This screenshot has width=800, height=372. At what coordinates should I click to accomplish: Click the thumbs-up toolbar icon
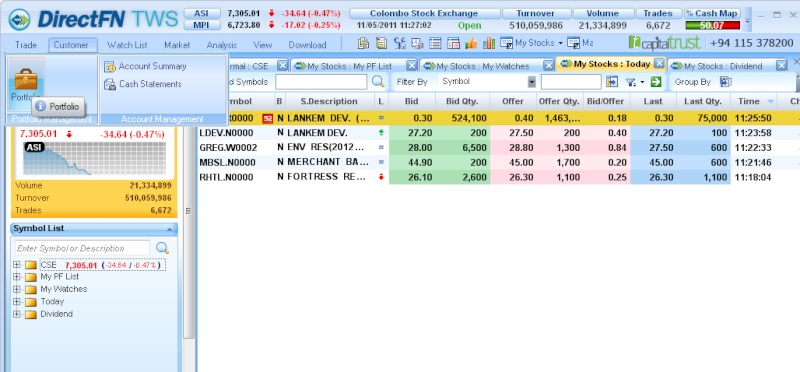471,44
